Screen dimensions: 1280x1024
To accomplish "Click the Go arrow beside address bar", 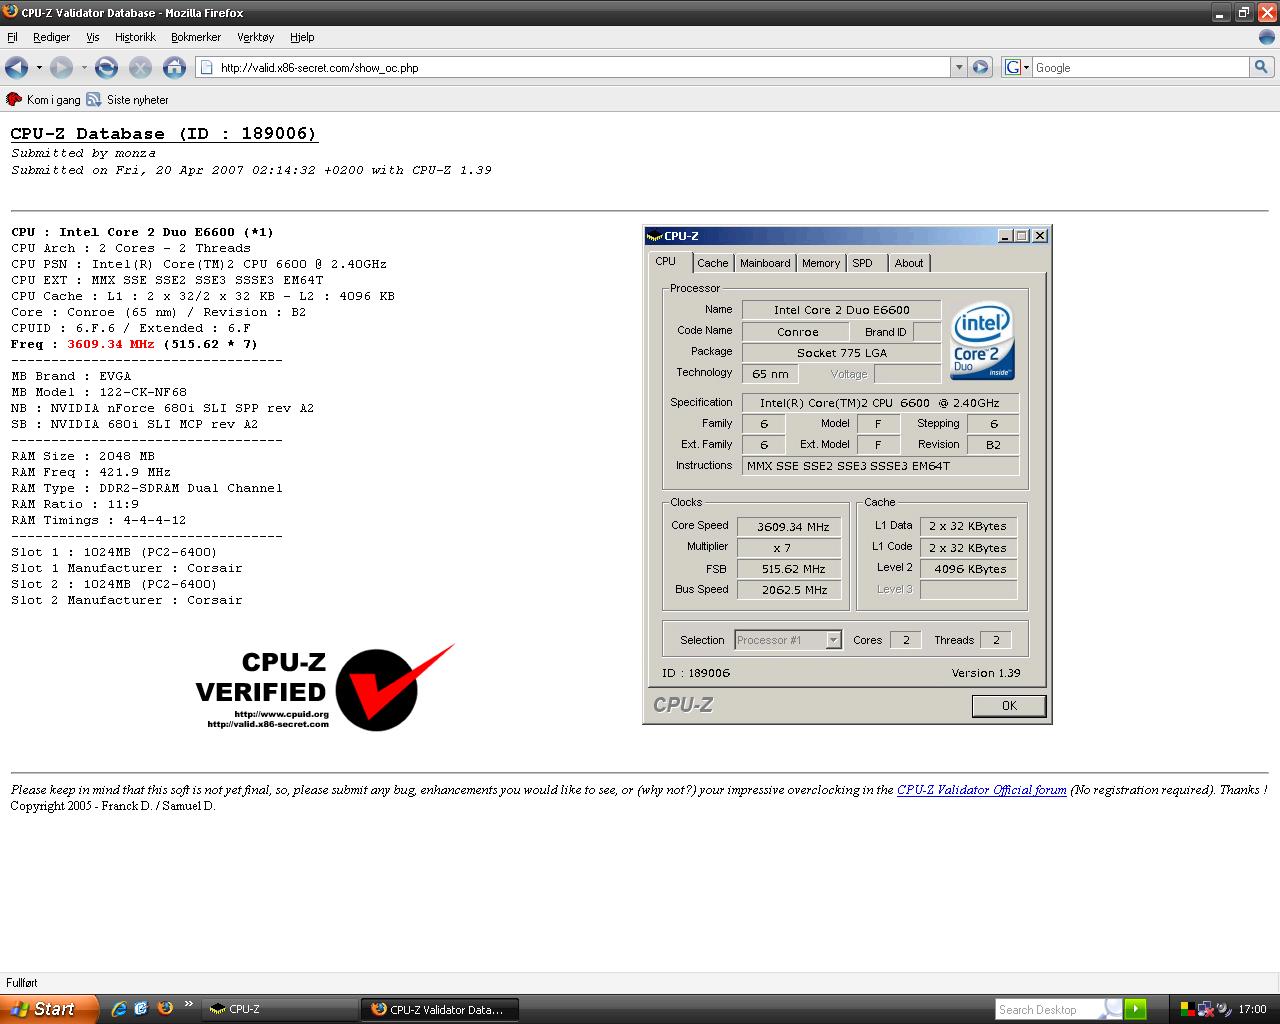I will (980, 67).
